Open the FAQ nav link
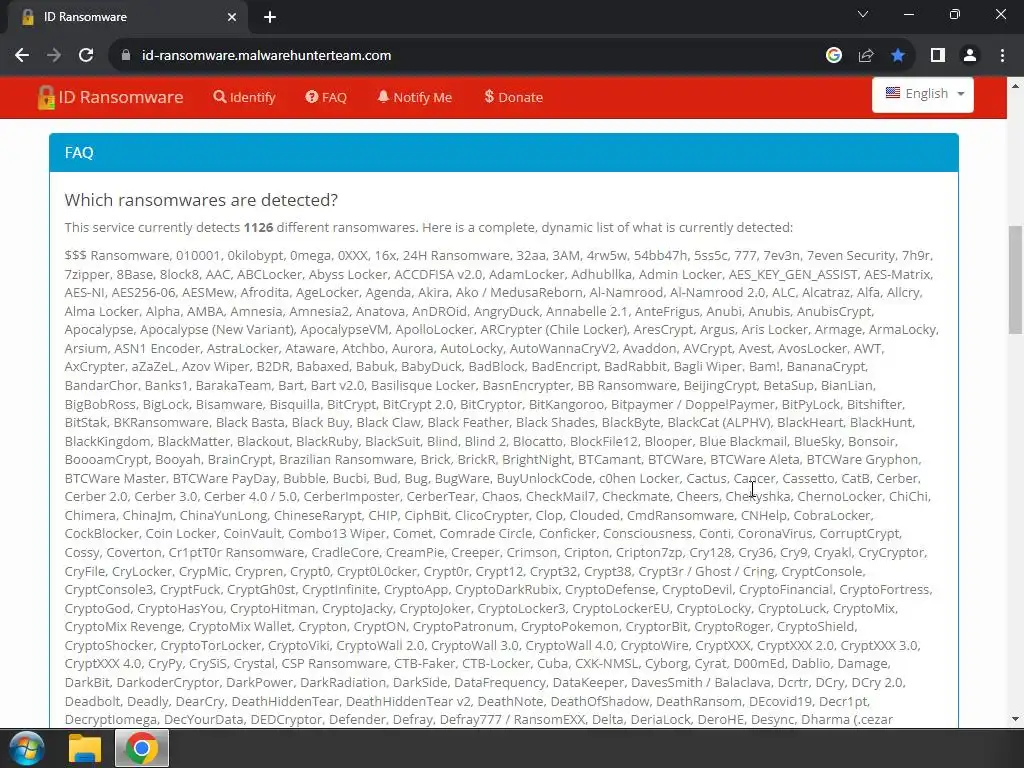 pos(326,97)
